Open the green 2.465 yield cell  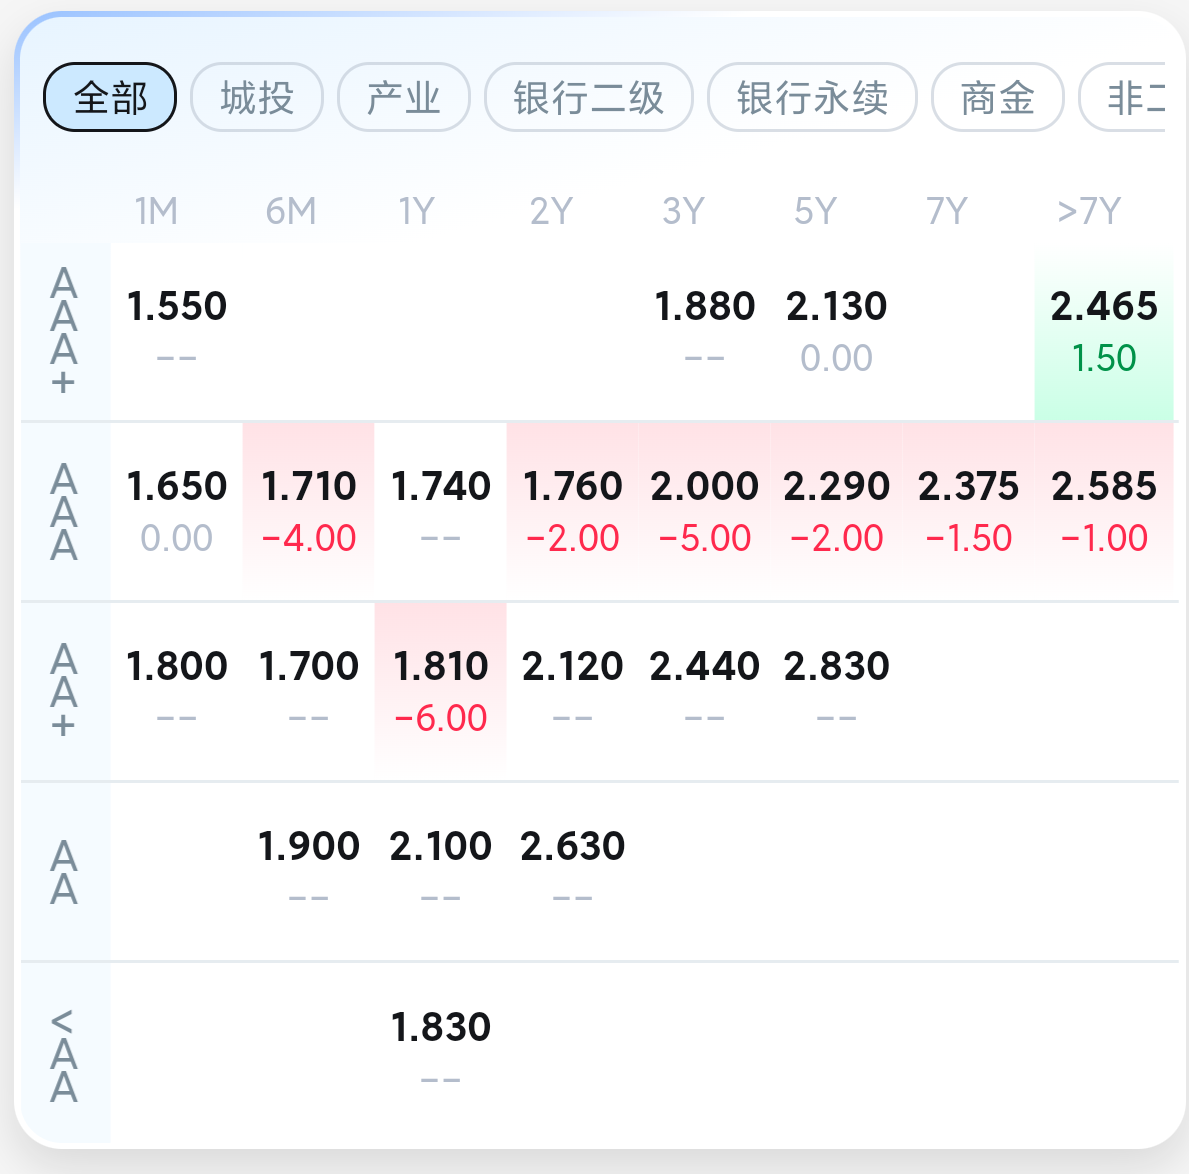(x=1104, y=331)
